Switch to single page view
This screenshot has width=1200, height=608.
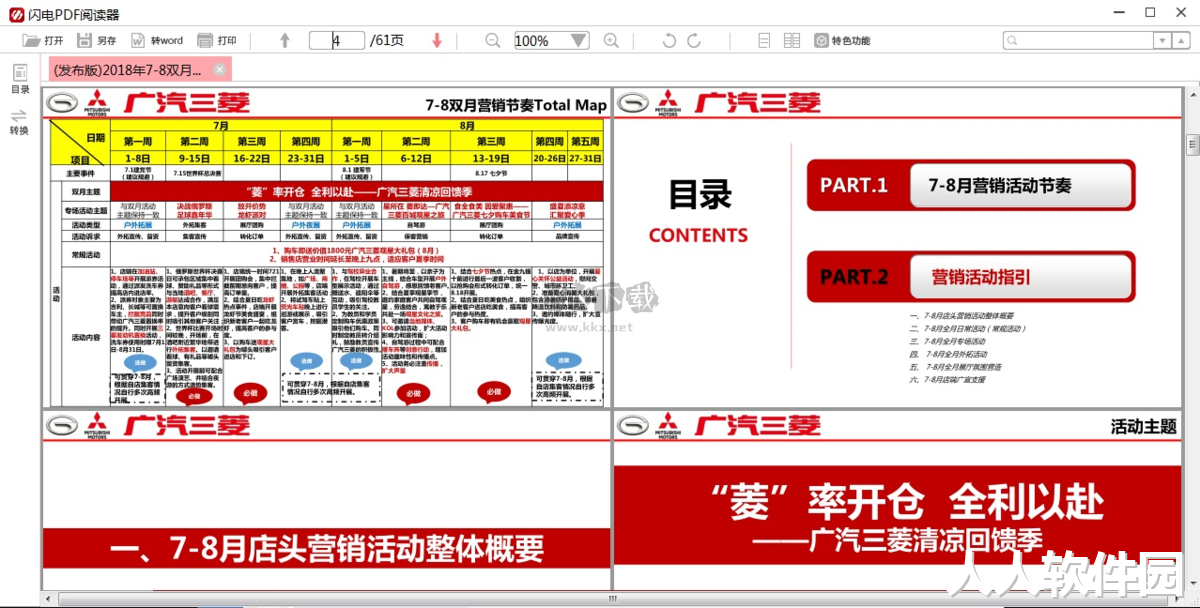pos(764,41)
